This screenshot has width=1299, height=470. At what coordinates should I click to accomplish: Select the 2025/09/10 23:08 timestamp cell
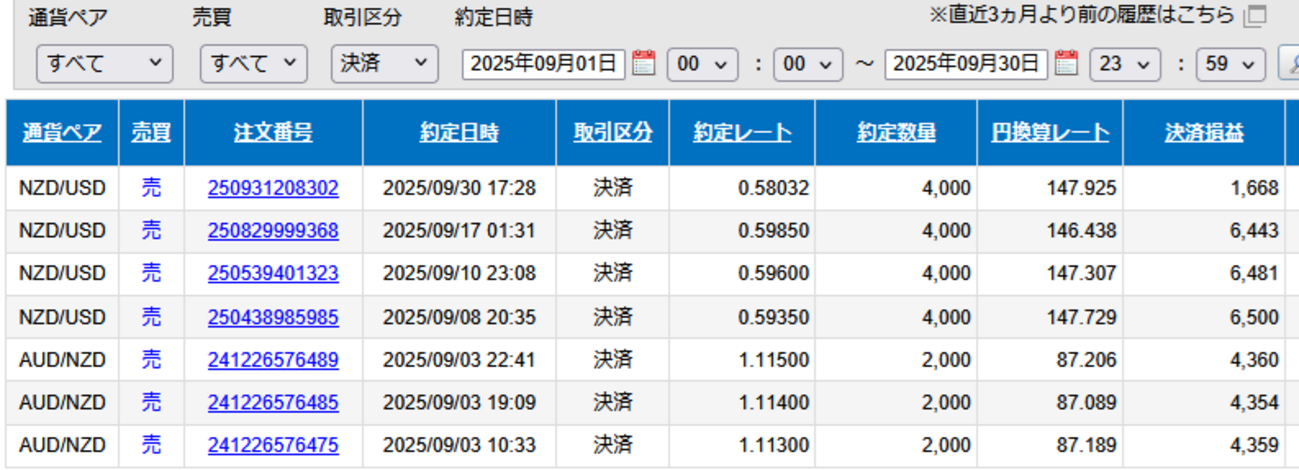[x=459, y=273]
